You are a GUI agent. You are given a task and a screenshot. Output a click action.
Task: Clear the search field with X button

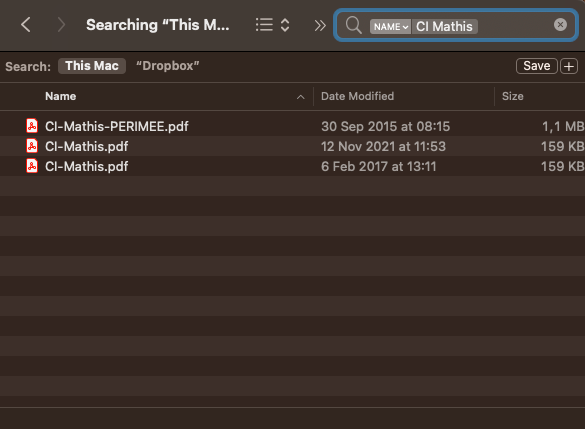coord(560,25)
